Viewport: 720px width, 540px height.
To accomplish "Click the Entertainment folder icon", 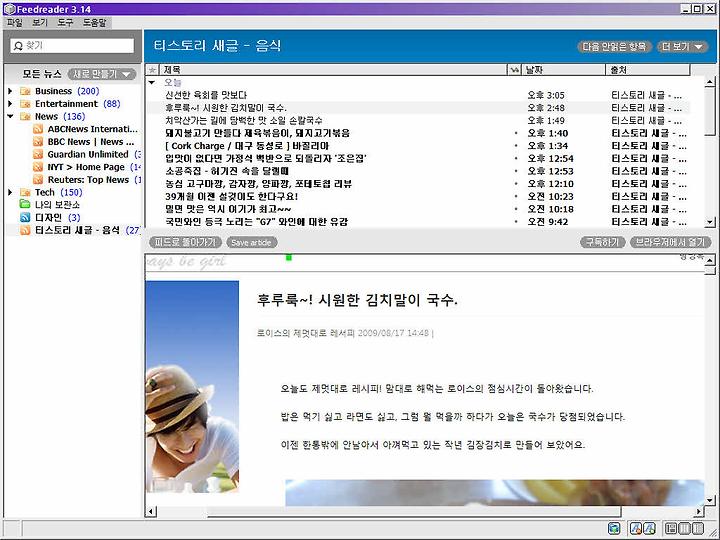I will [26, 104].
